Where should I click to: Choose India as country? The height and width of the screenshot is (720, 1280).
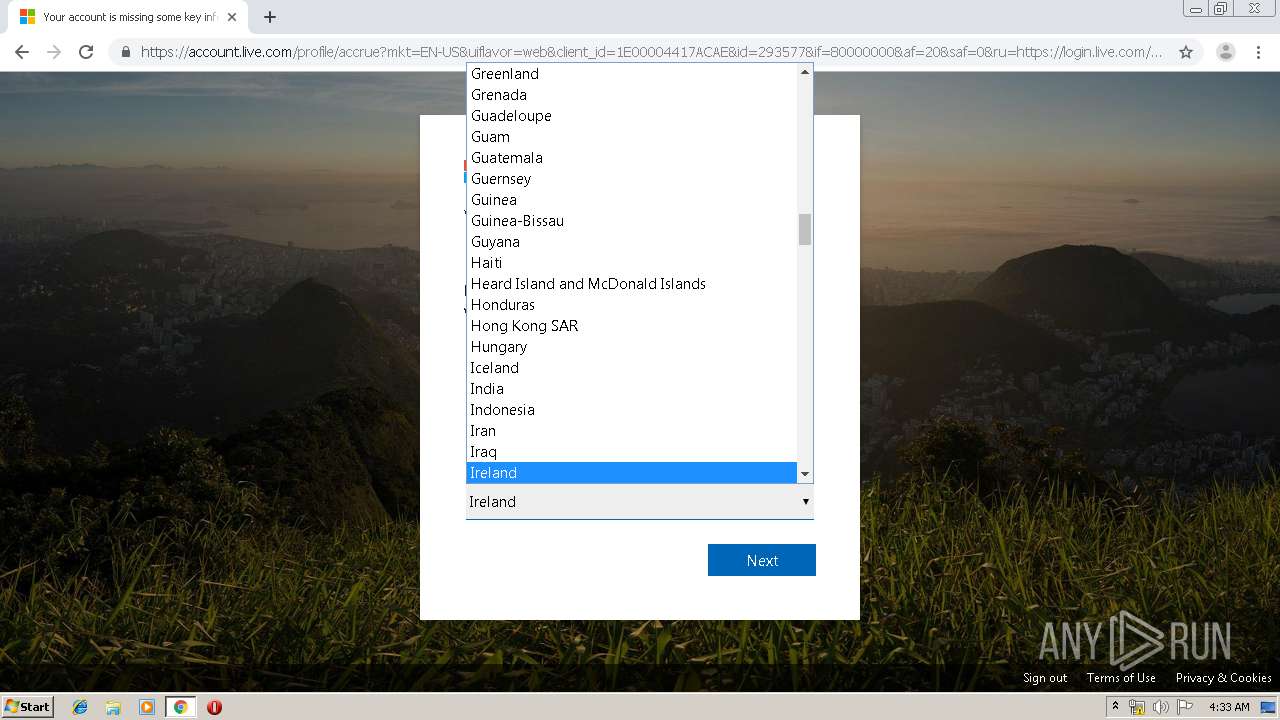tap(632, 389)
